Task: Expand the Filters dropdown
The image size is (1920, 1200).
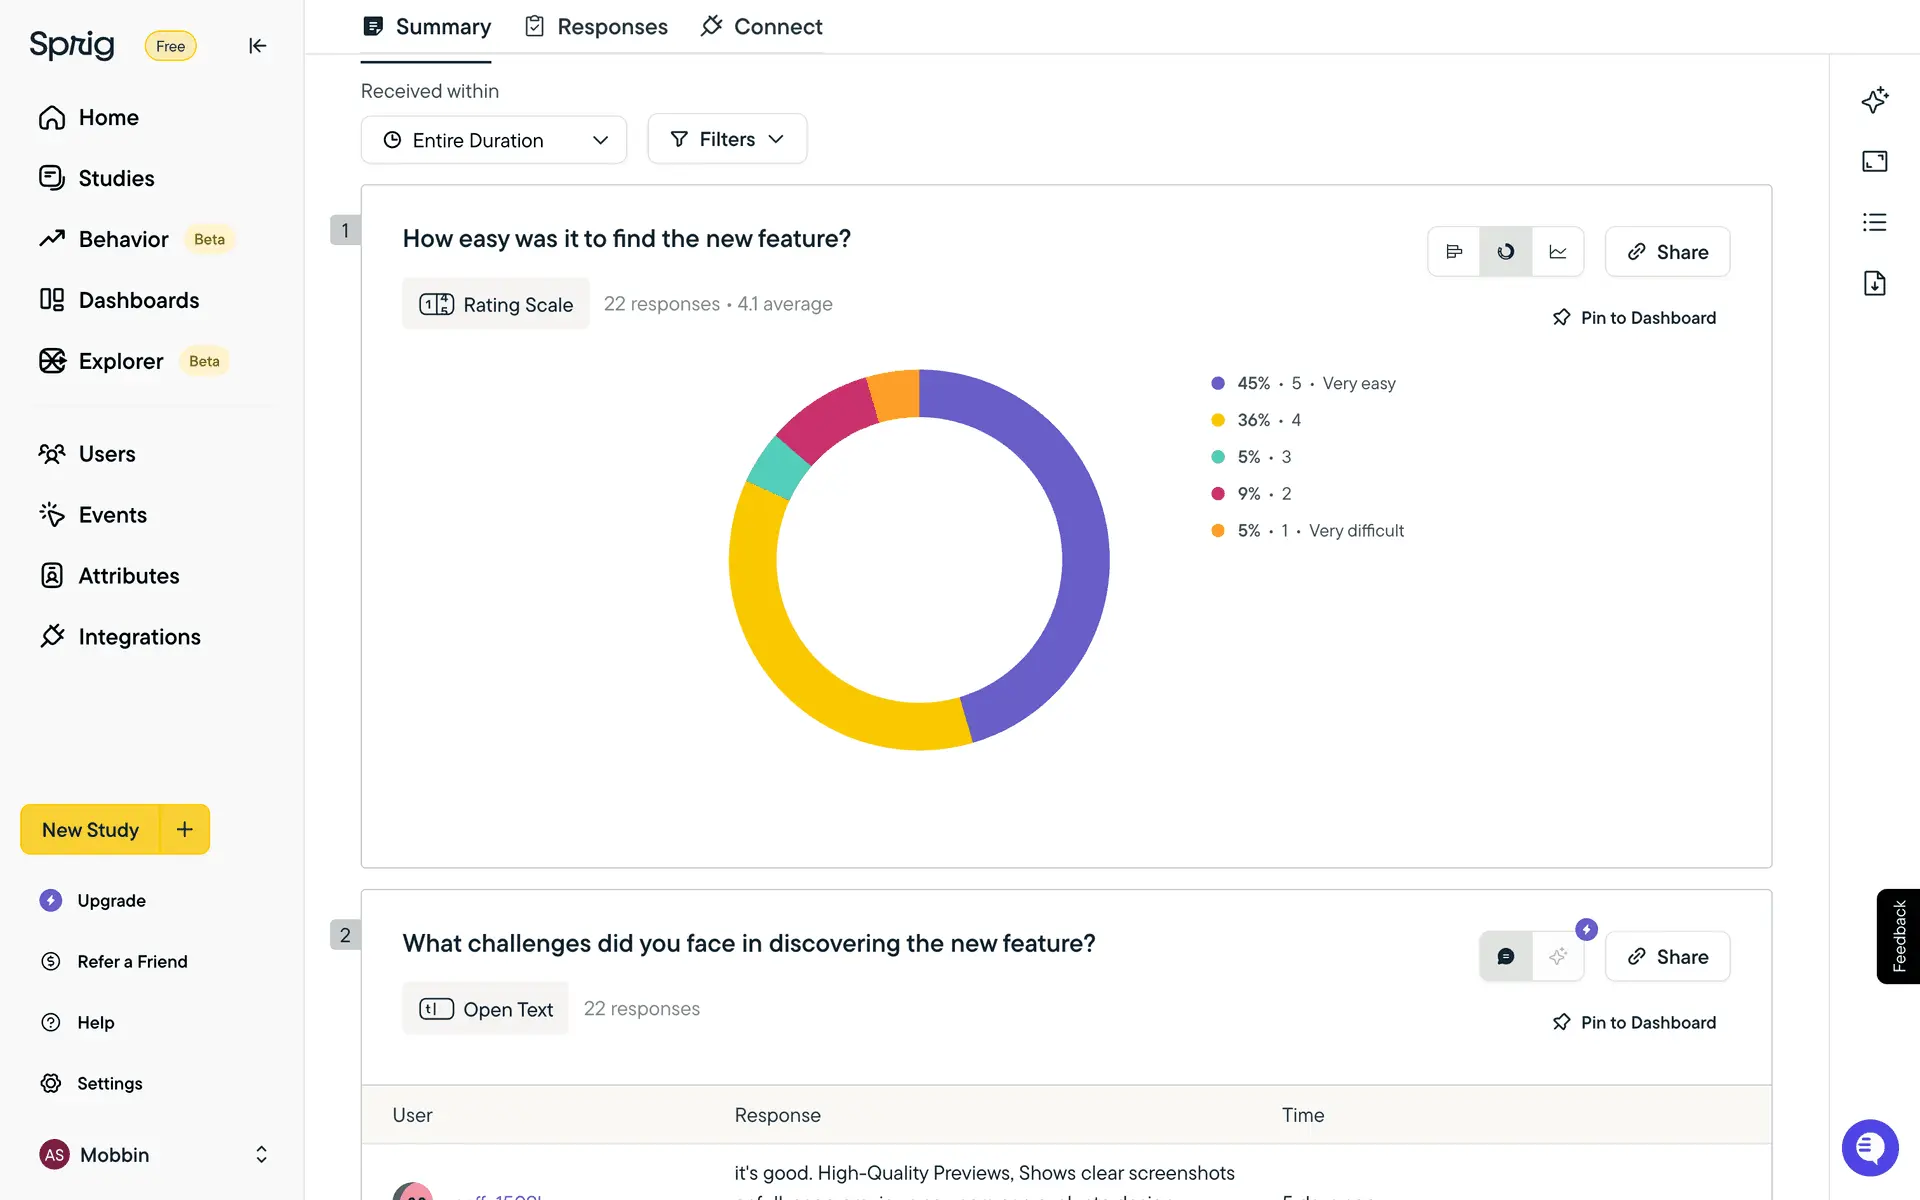Action: click(x=727, y=139)
